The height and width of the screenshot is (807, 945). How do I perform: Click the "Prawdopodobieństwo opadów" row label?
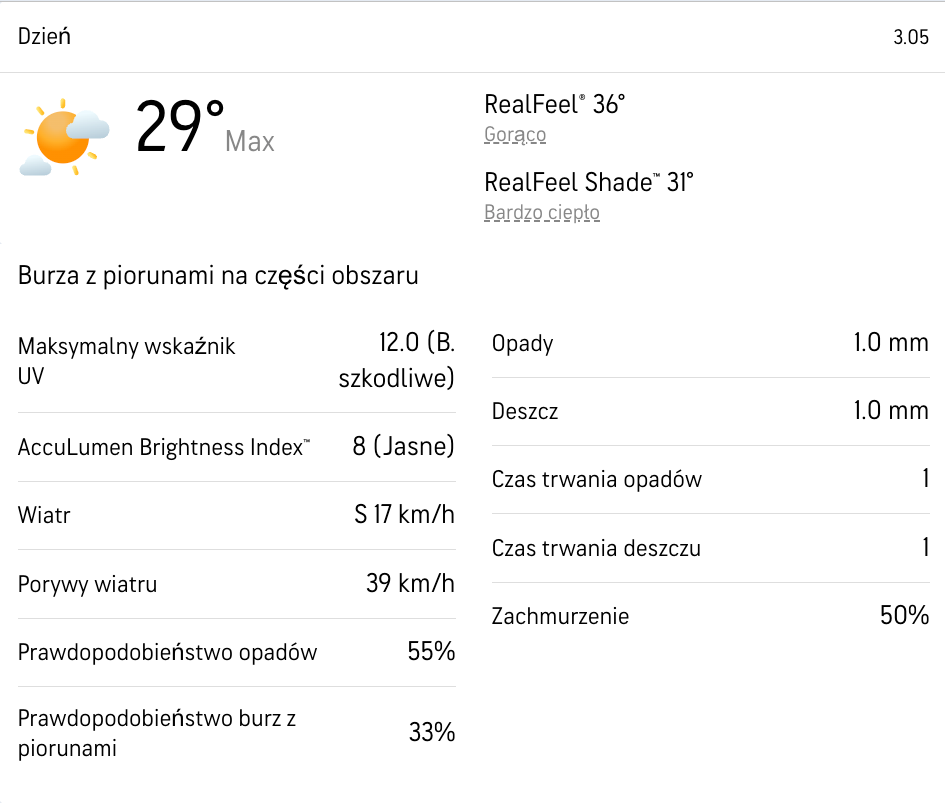point(167,653)
